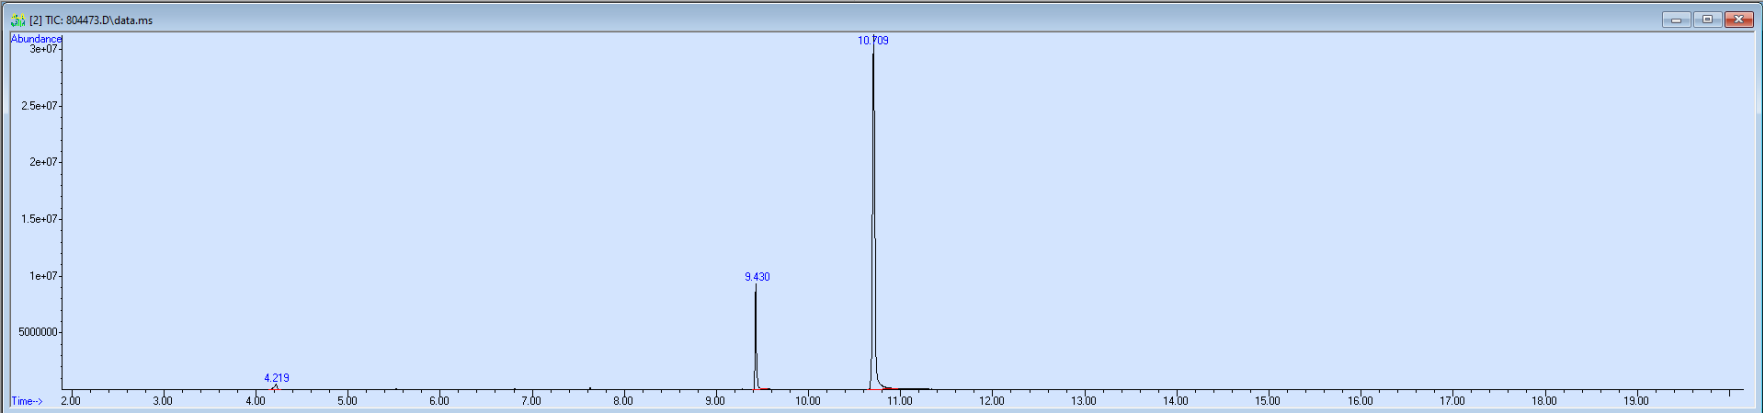The height and width of the screenshot is (413, 1763).
Task: Click the 4.00 time axis value
Action: 255,401
